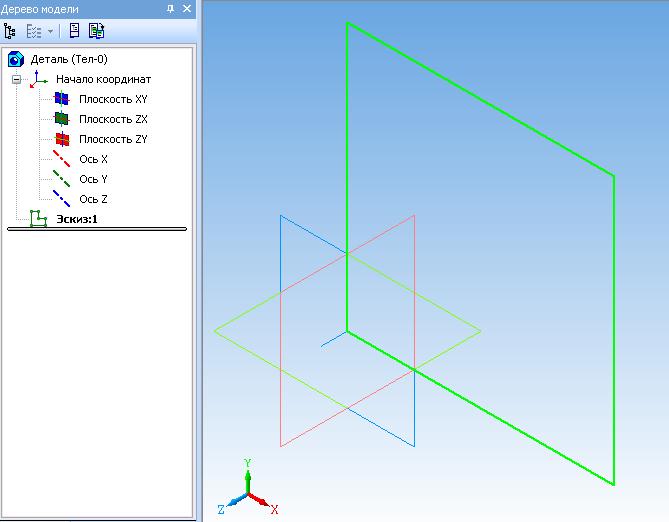669x522 pixels.
Task: Select Плоскость ZY in the tree
Action: pos(113,139)
